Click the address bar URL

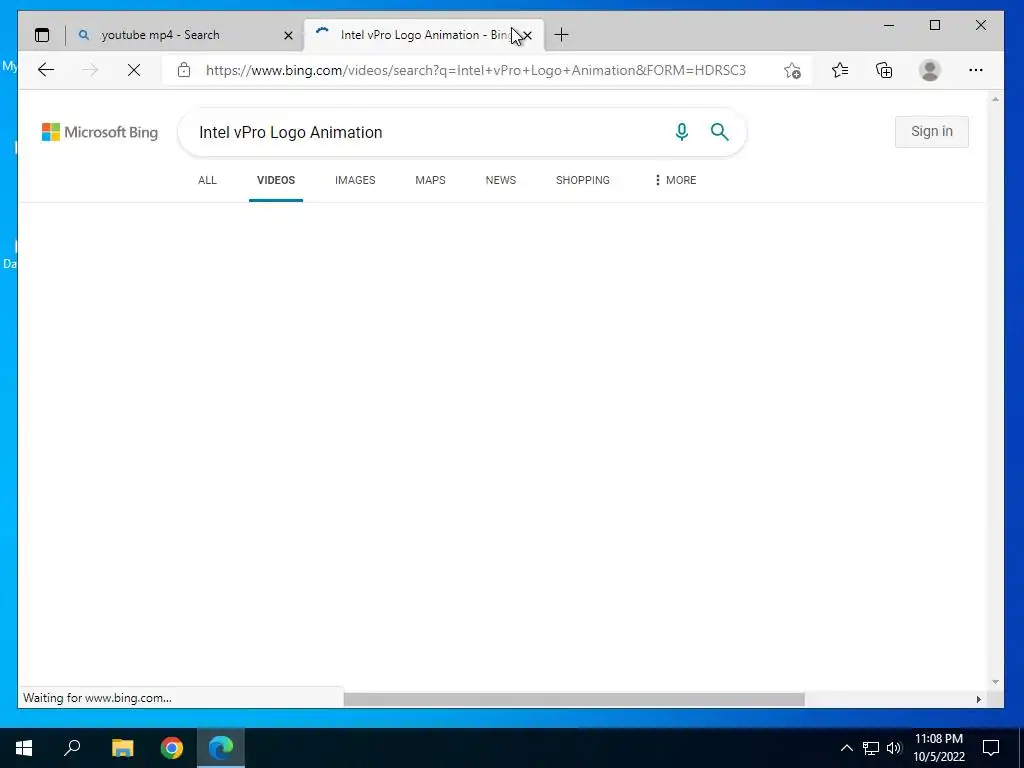click(x=475, y=70)
